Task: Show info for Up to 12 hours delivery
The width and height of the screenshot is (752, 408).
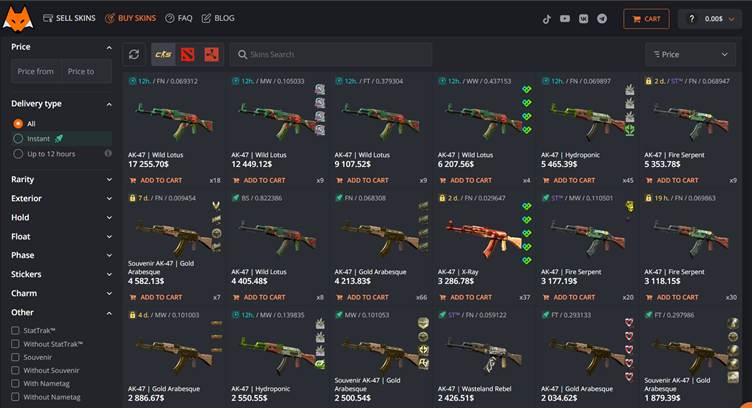Action: click(108, 154)
